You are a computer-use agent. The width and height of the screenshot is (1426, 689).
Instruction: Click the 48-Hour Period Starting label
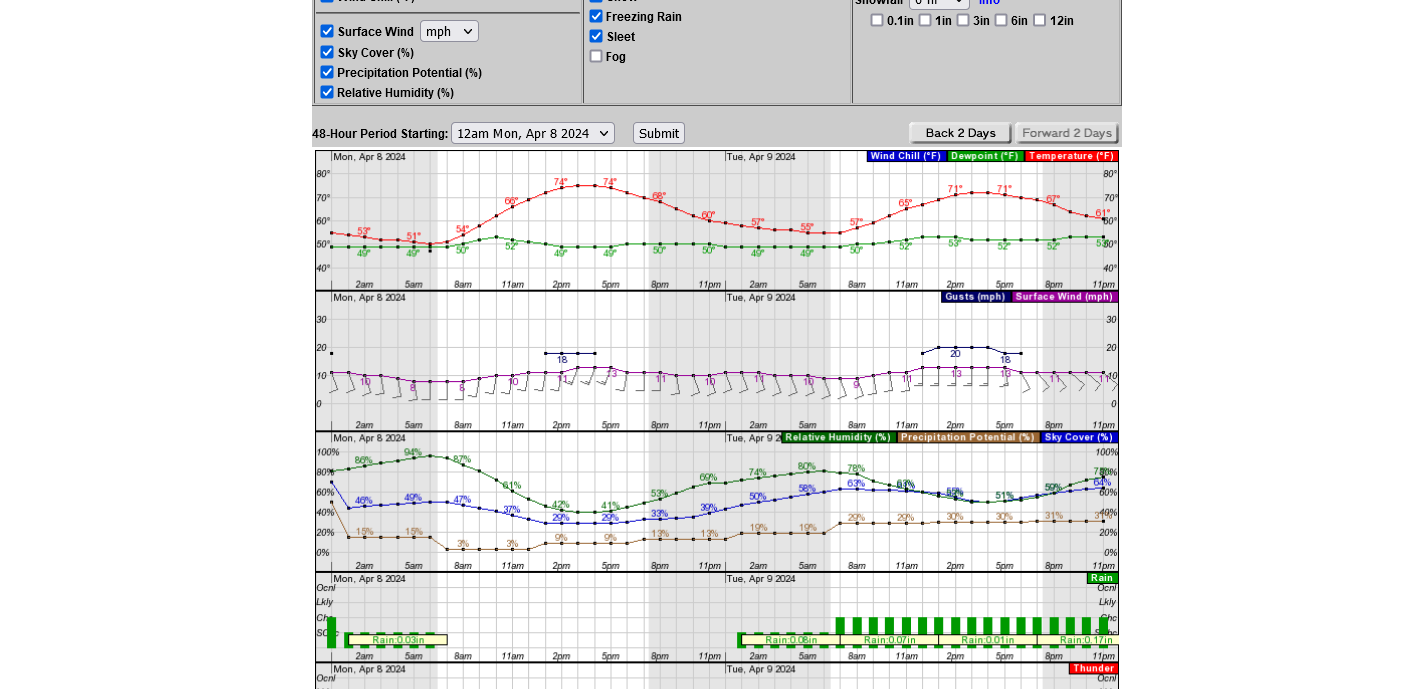point(380,134)
